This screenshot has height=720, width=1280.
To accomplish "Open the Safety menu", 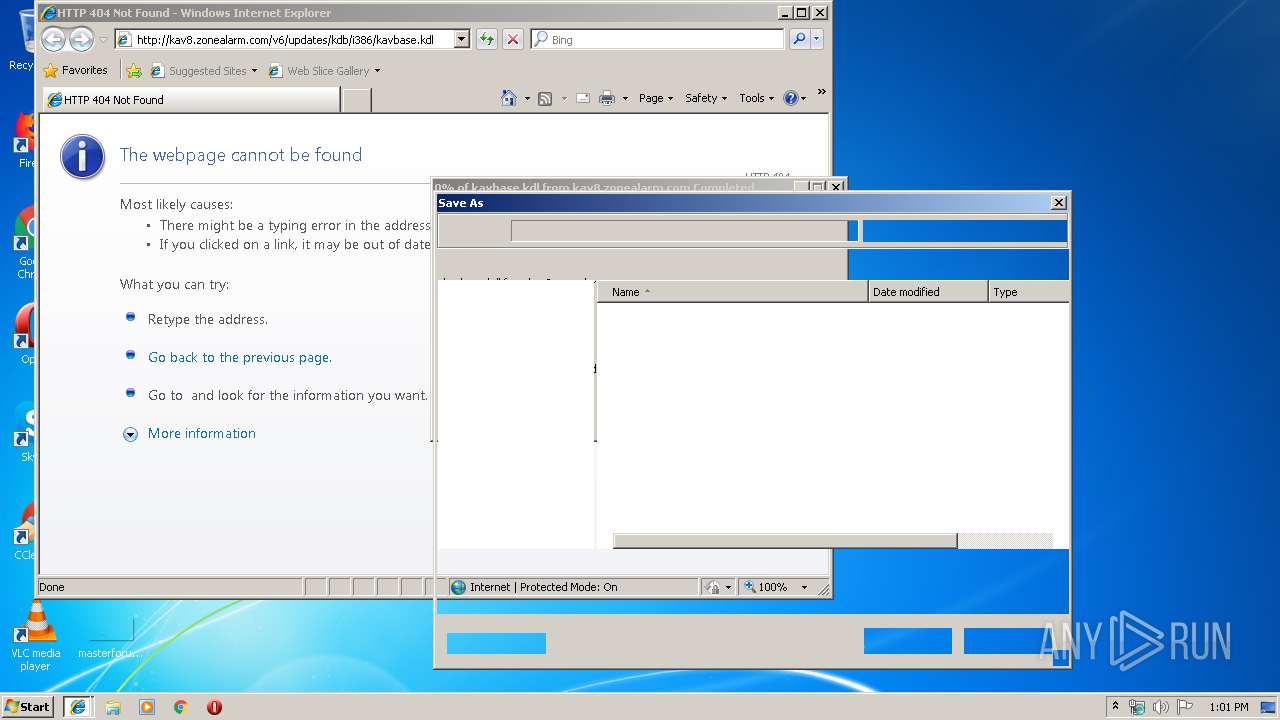I will (706, 98).
